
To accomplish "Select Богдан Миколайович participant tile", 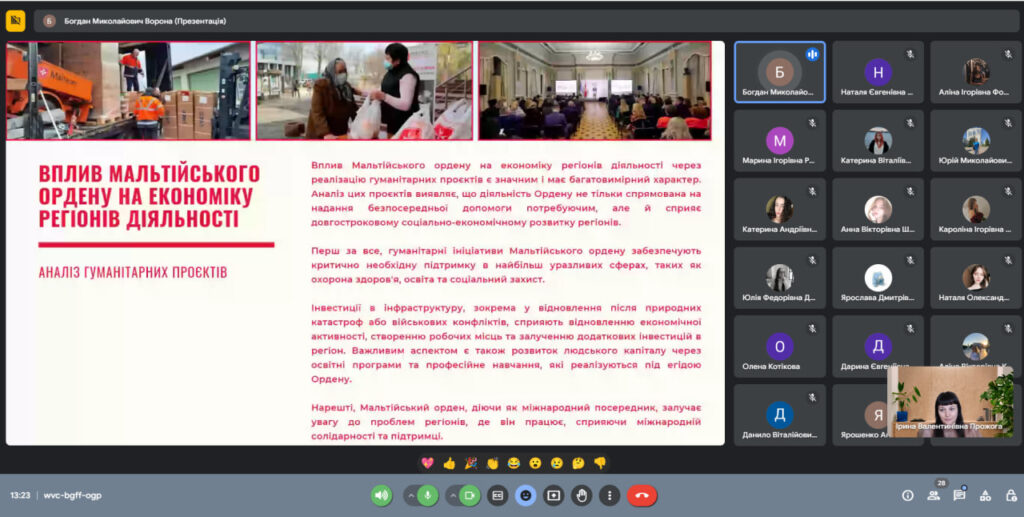I will [x=779, y=72].
